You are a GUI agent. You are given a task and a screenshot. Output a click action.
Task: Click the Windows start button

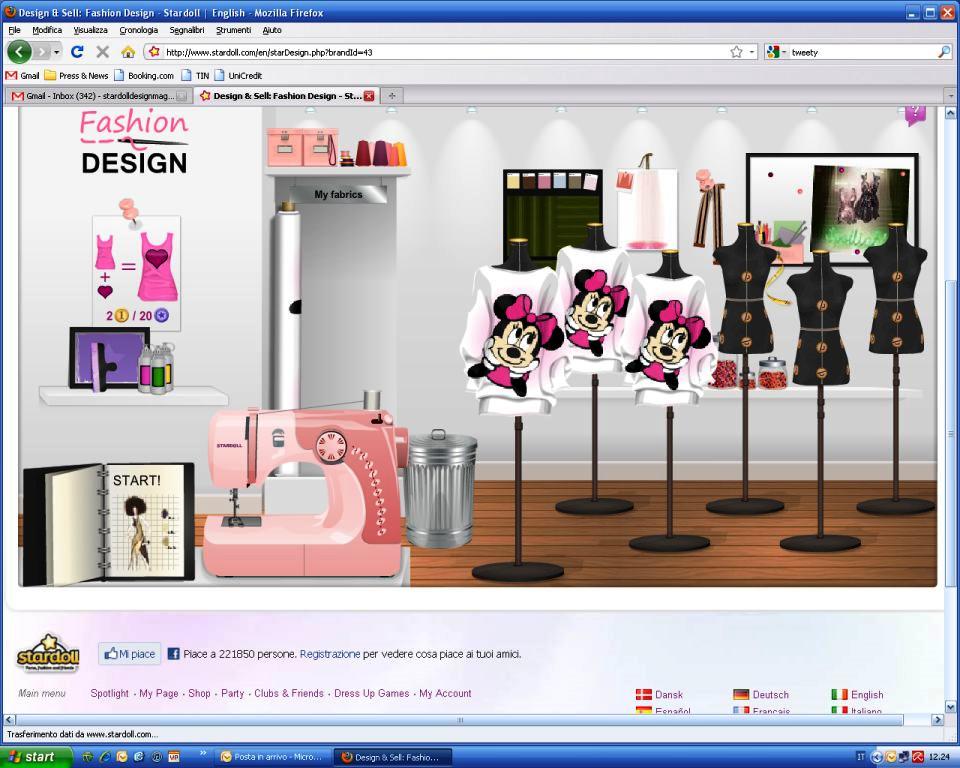coord(36,757)
